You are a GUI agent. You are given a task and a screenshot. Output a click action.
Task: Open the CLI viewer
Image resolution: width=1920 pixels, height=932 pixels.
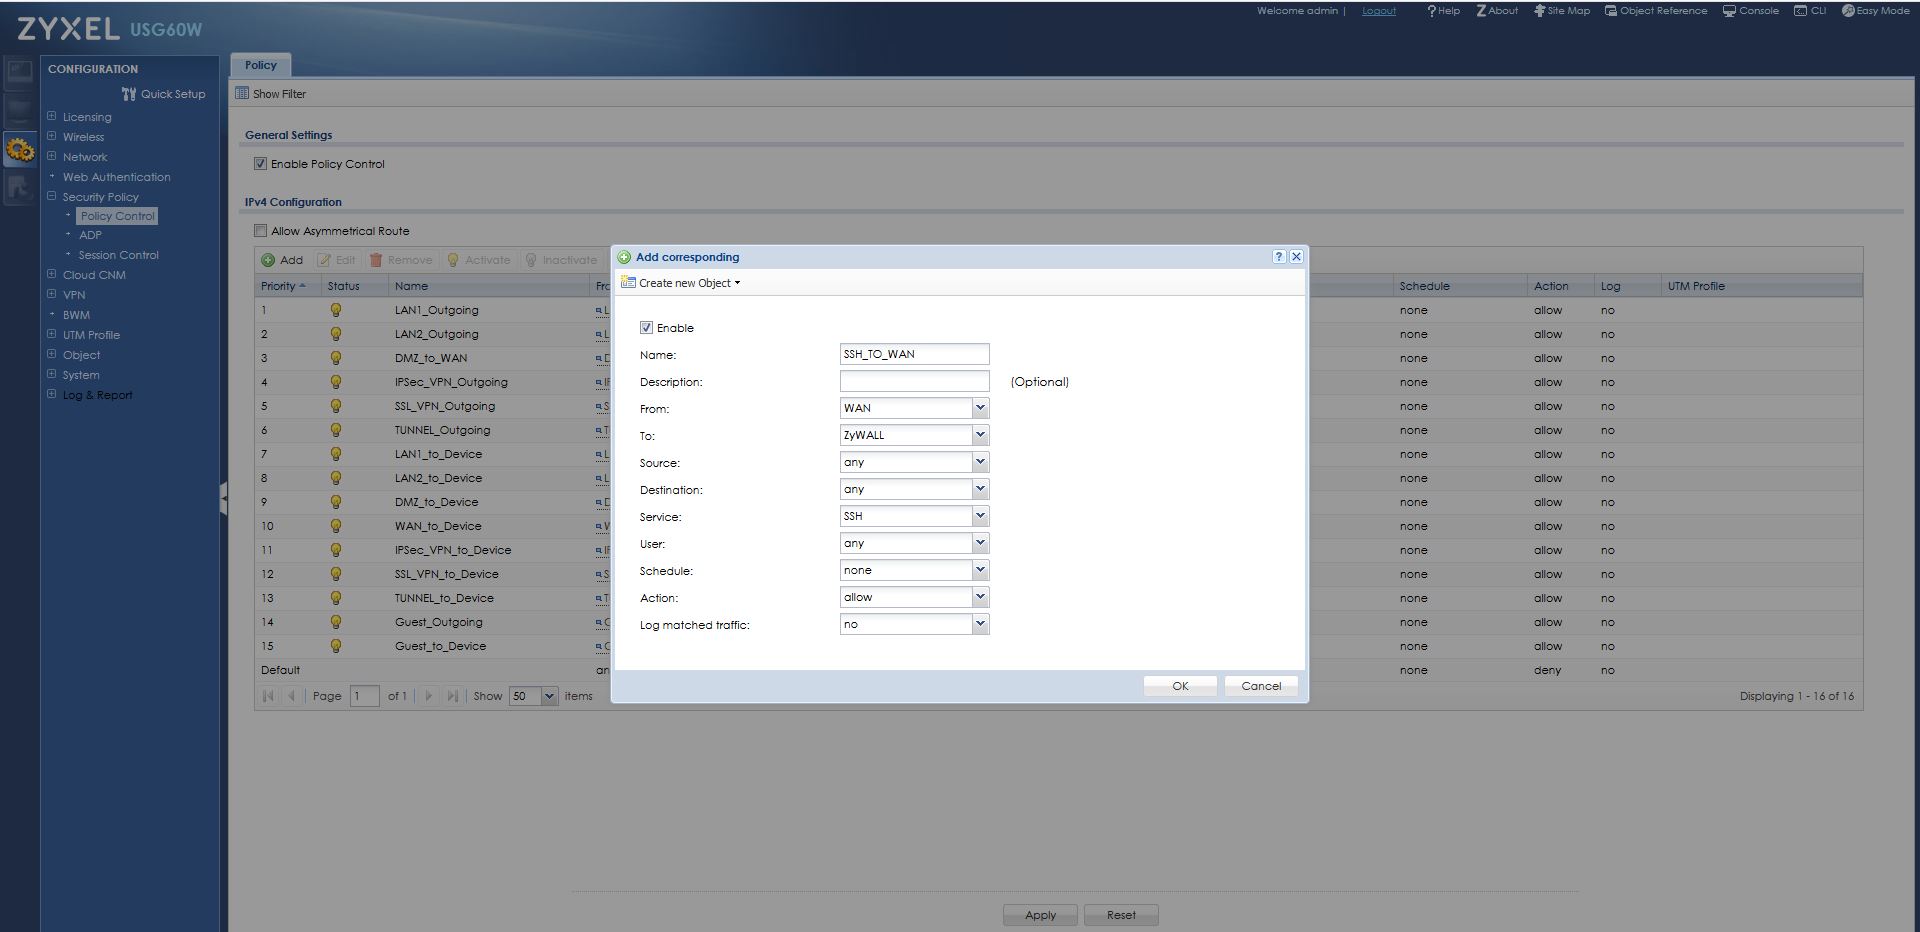tap(1810, 11)
